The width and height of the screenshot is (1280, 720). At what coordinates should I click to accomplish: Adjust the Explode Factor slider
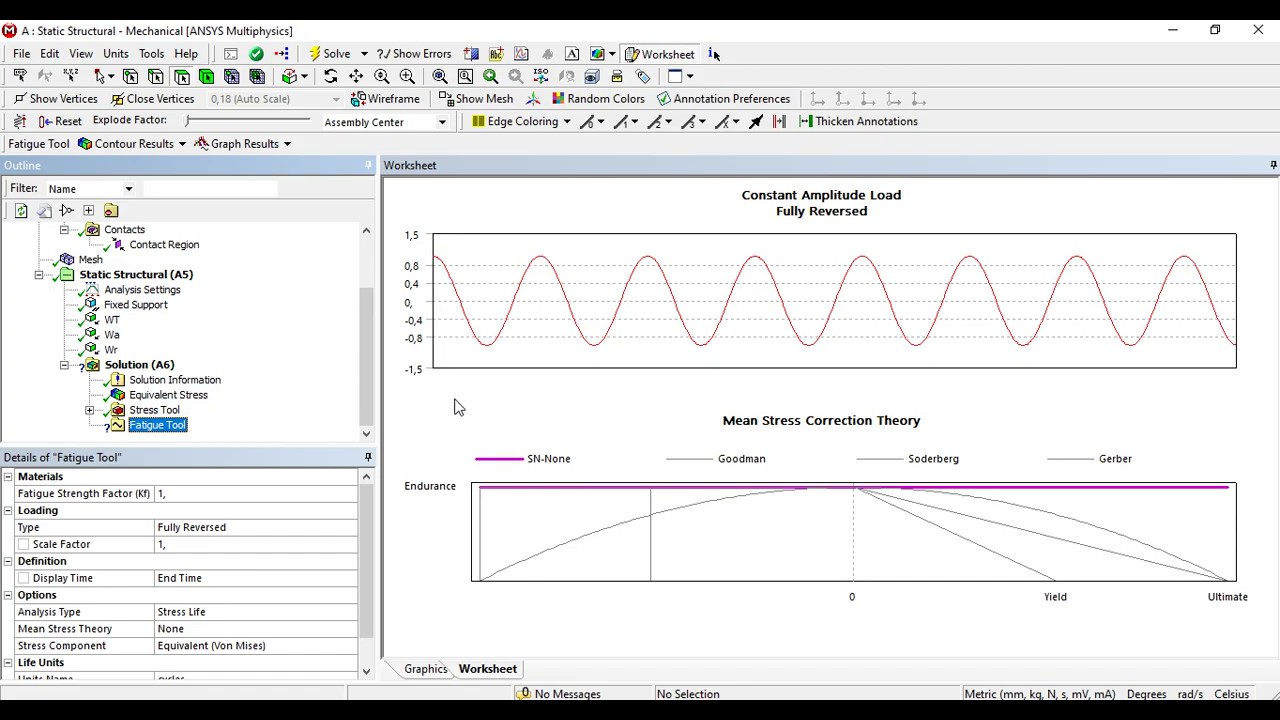pyautogui.click(x=248, y=120)
